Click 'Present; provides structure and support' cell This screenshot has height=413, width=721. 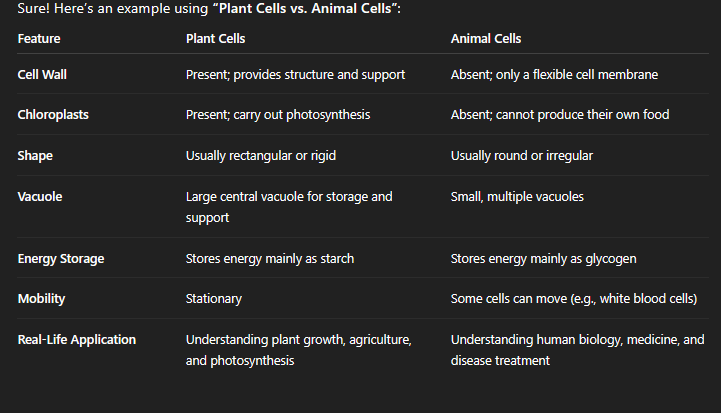tap(295, 75)
